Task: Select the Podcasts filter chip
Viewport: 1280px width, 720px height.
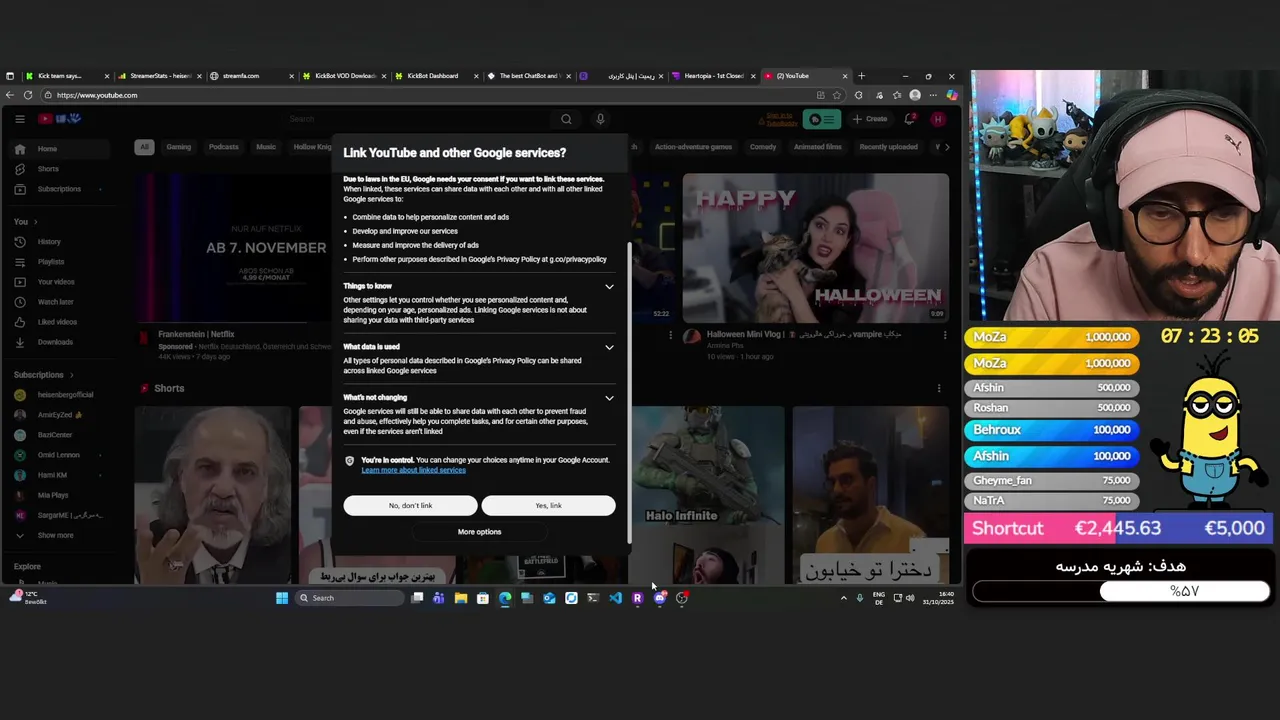Action: click(224, 147)
